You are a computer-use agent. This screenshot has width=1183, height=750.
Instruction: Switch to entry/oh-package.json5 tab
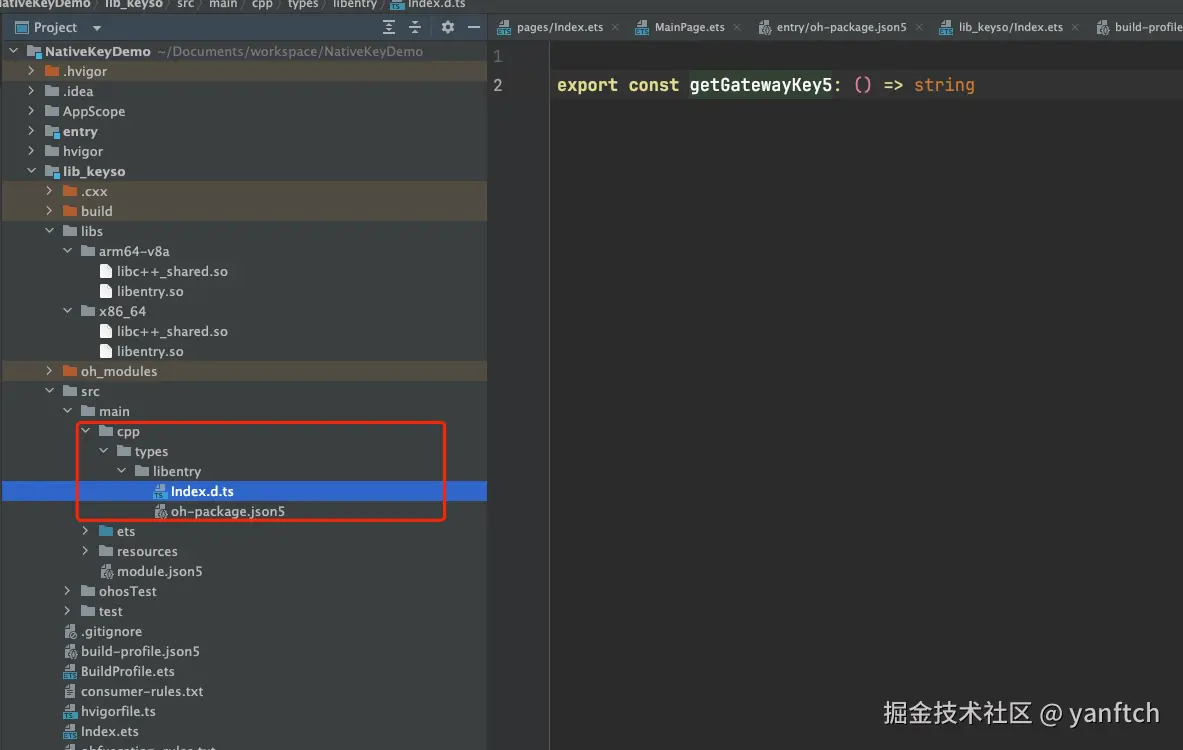841,27
